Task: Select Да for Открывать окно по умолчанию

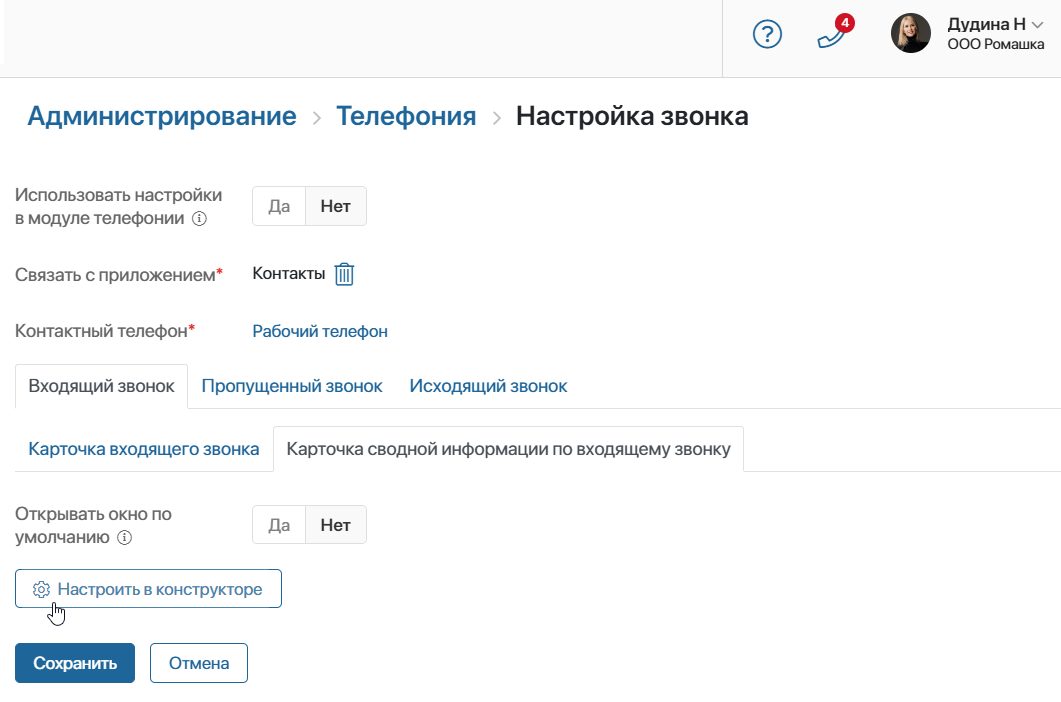Action: pos(279,525)
